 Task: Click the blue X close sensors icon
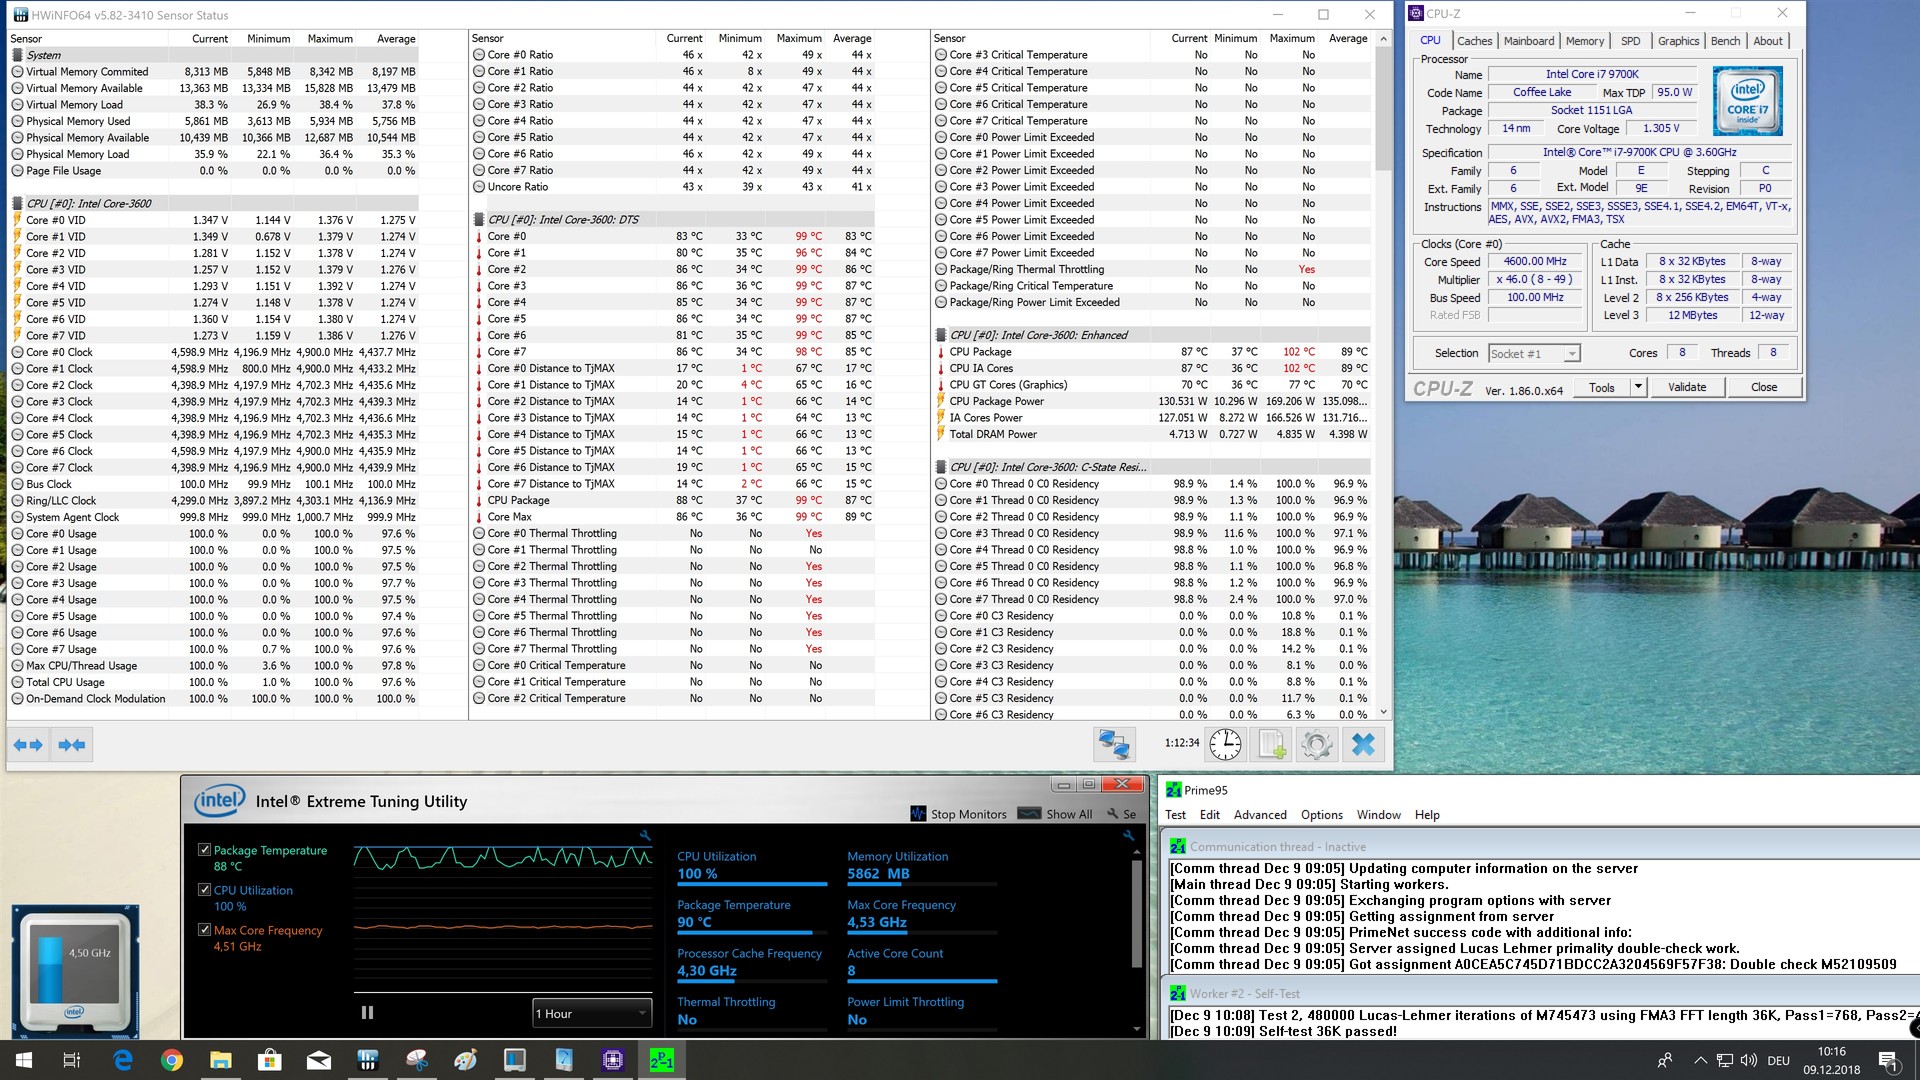pyautogui.click(x=1363, y=744)
